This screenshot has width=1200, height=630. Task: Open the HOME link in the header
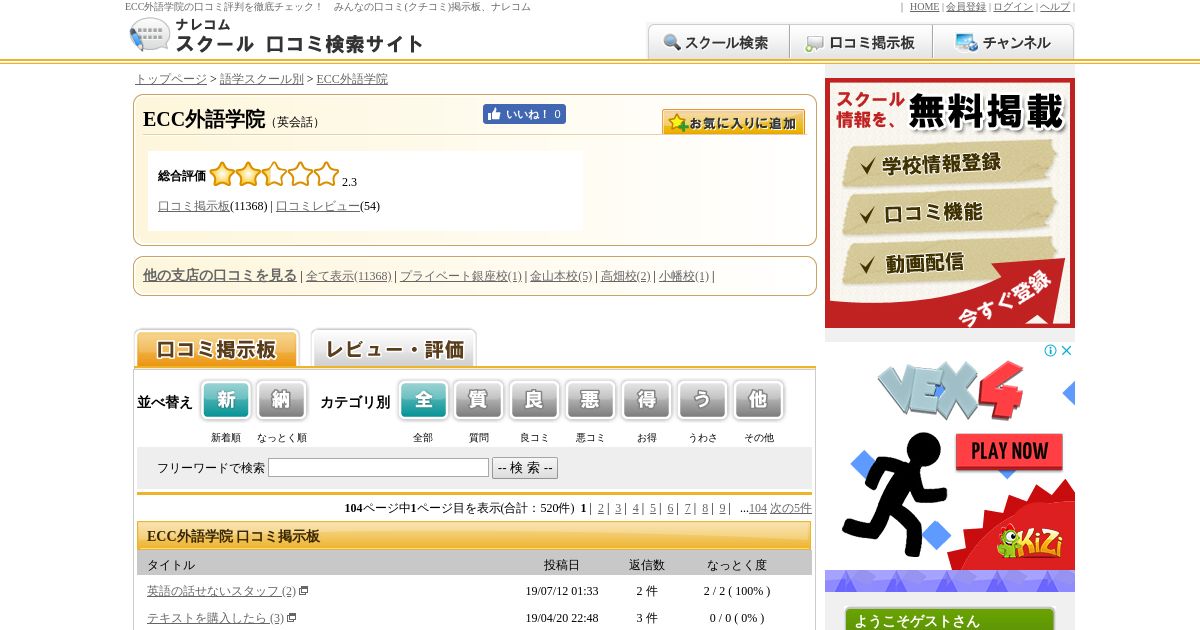click(x=924, y=7)
